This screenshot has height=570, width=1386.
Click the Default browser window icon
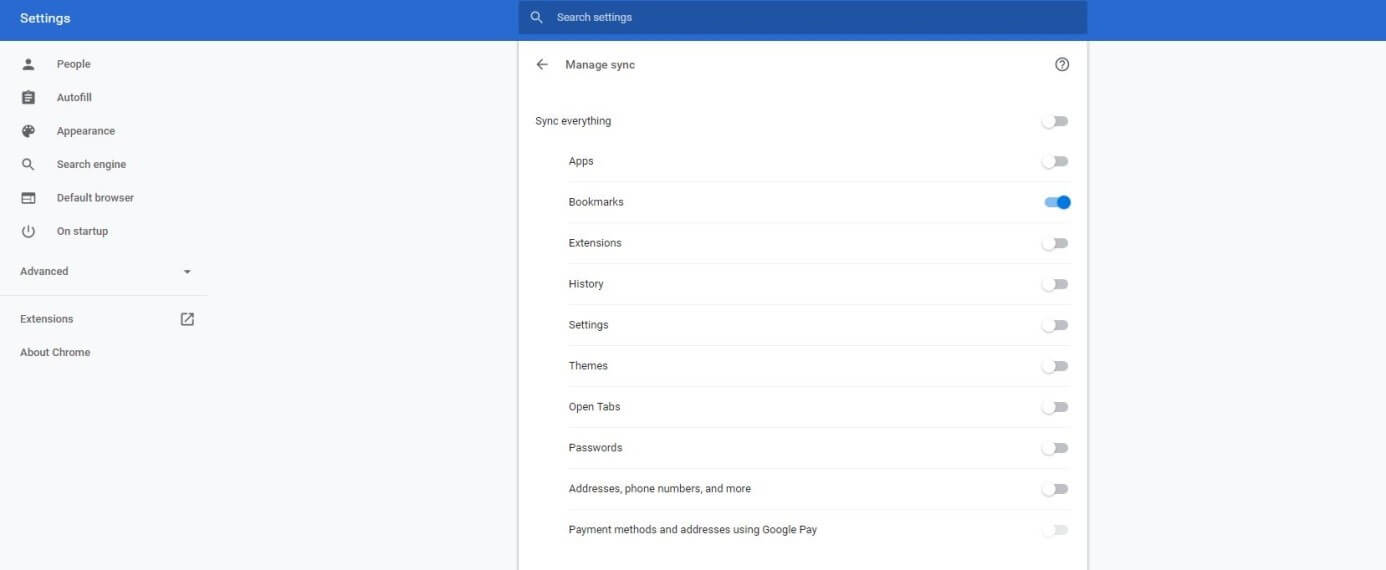[28, 198]
